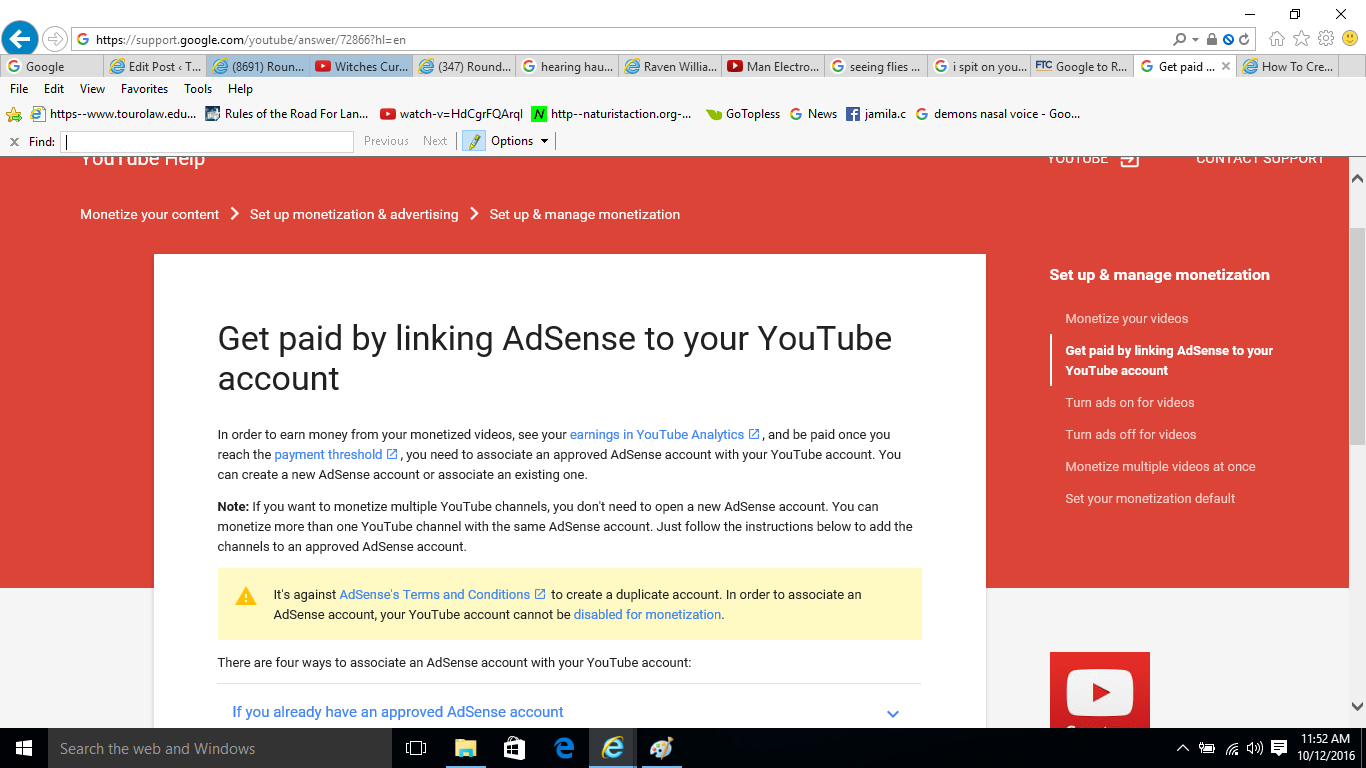Open the Home icon
1366x768 pixels.
1277,39
